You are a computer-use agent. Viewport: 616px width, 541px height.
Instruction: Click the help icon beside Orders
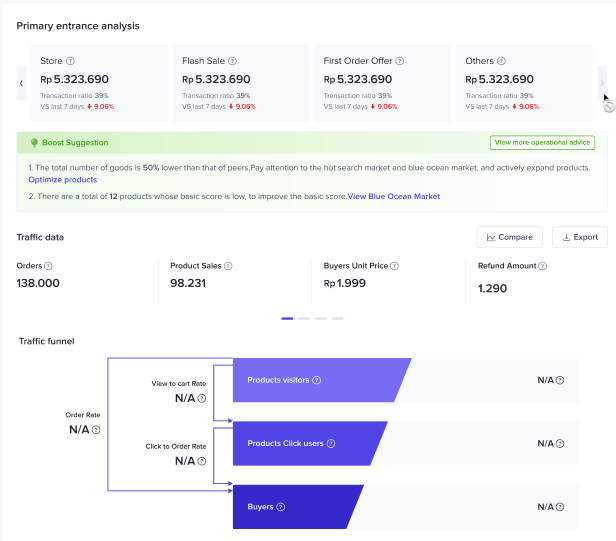[x=48, y=266]
